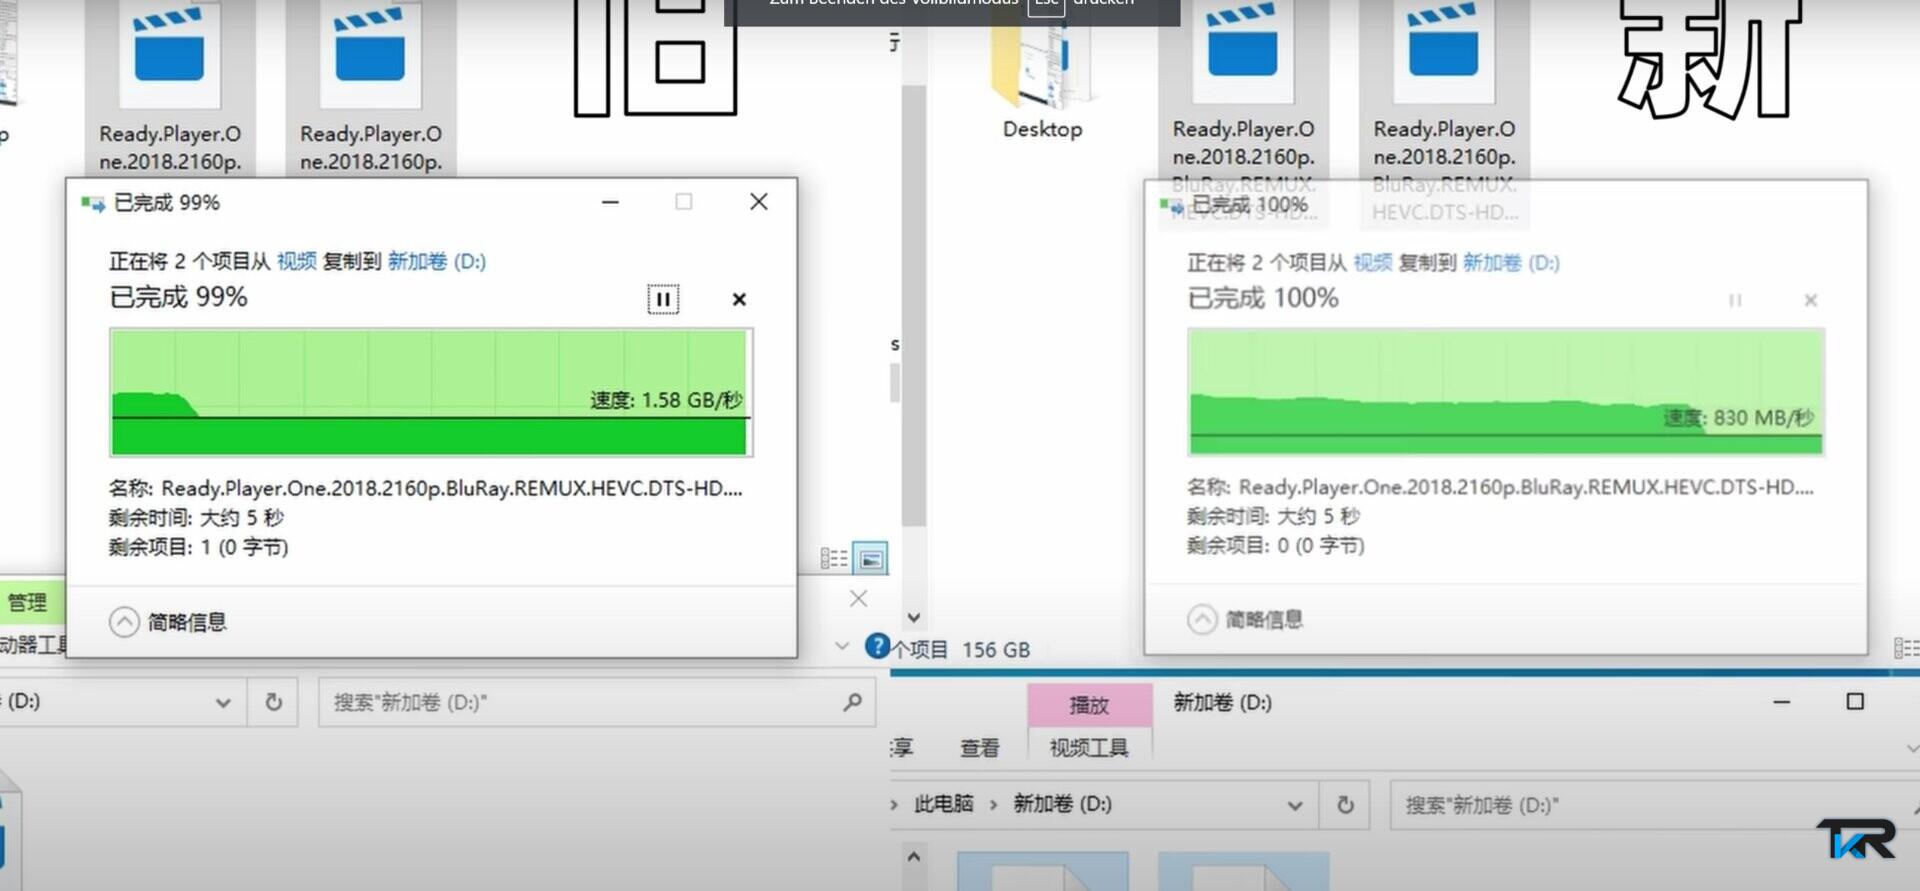Minimize the 已完成 99% copy dialog
This screenshot has width=1920, height=891.
tap(610, 202)
